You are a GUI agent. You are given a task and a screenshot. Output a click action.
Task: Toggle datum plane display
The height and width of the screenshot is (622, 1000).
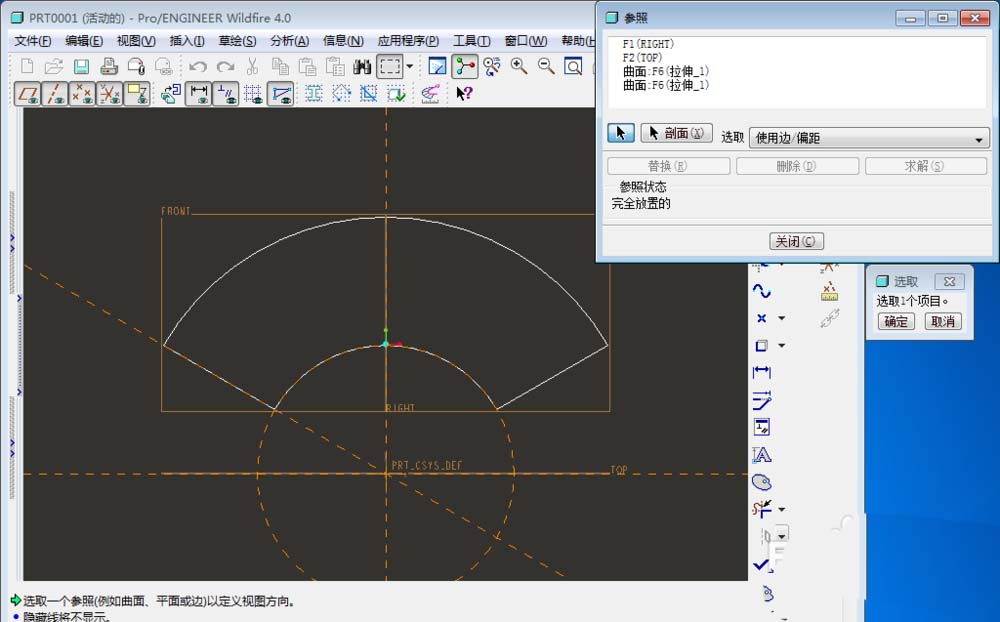click(28, 94)
